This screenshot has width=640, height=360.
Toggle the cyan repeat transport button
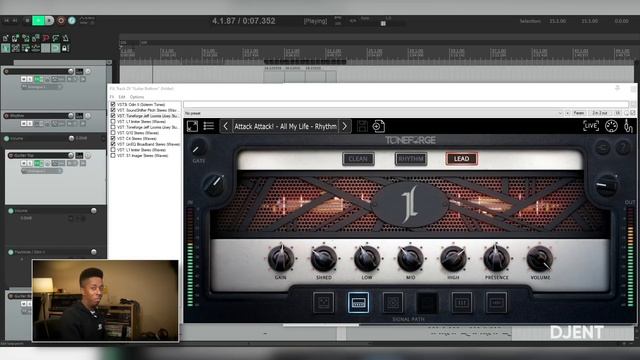click(72, 20)
